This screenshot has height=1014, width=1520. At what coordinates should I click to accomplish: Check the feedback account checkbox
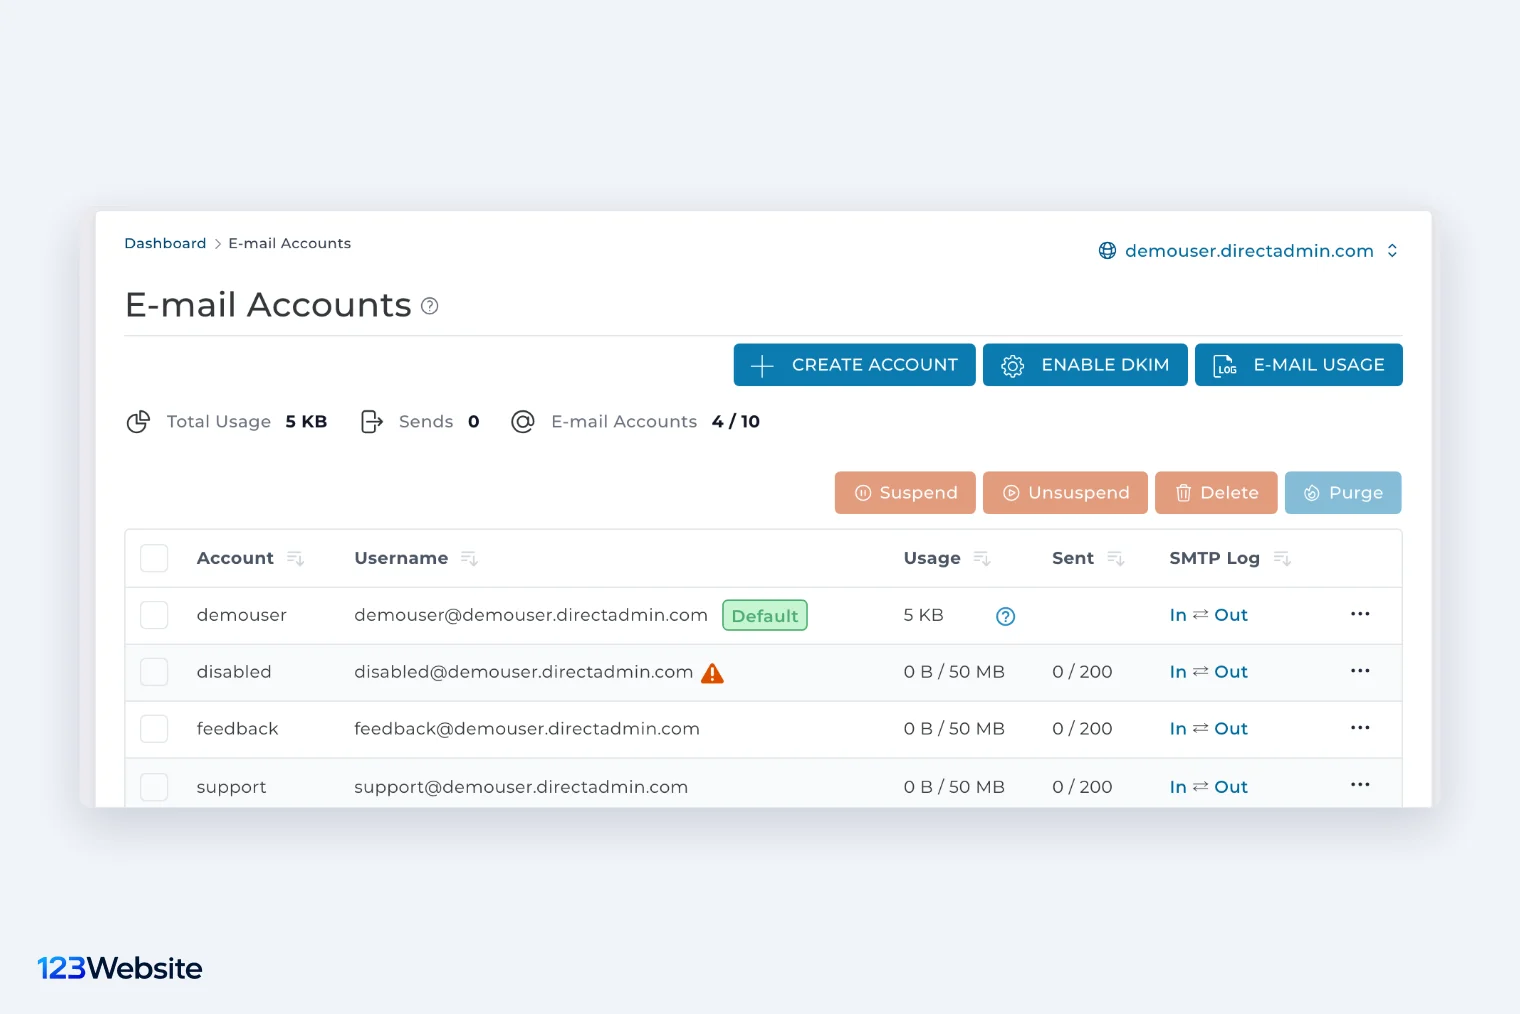[154, 729]
